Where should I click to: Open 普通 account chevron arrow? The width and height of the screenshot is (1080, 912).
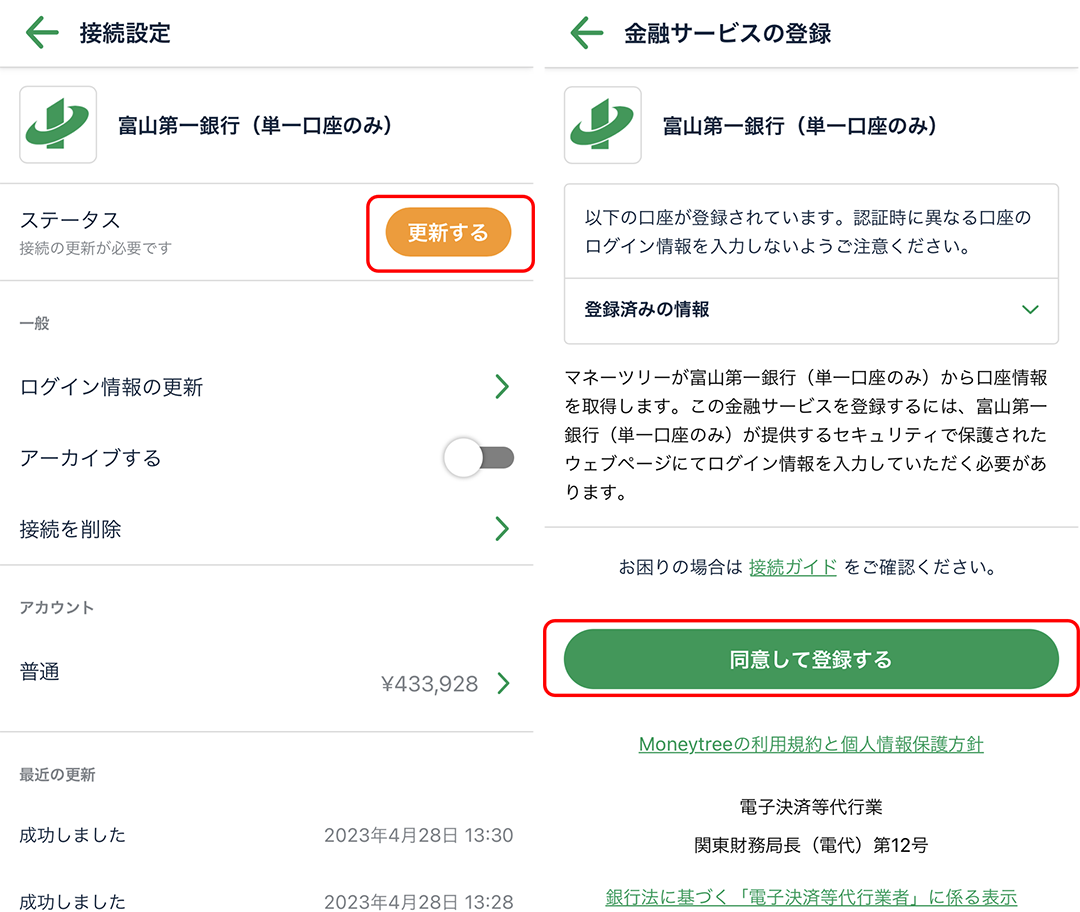[503, 684]
